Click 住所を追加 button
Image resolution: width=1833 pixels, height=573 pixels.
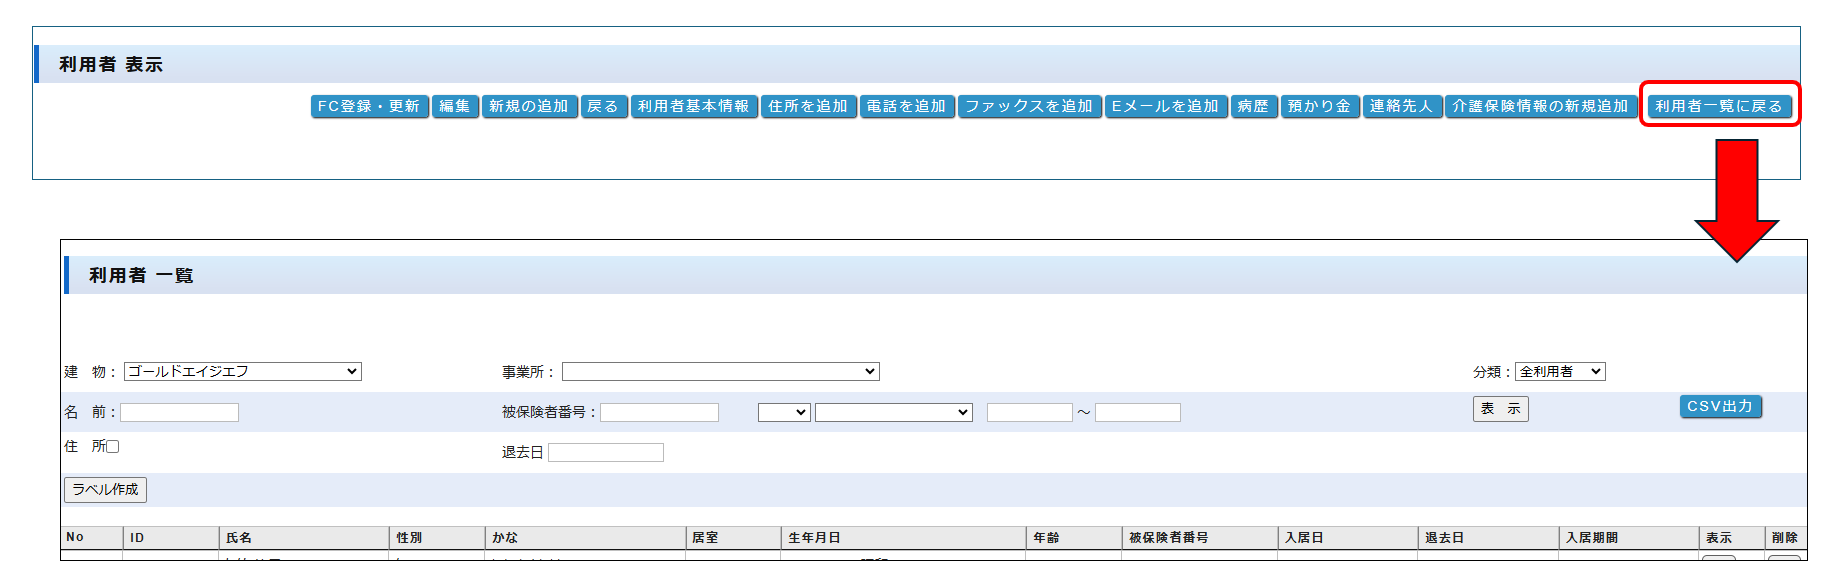click(808, 106)
